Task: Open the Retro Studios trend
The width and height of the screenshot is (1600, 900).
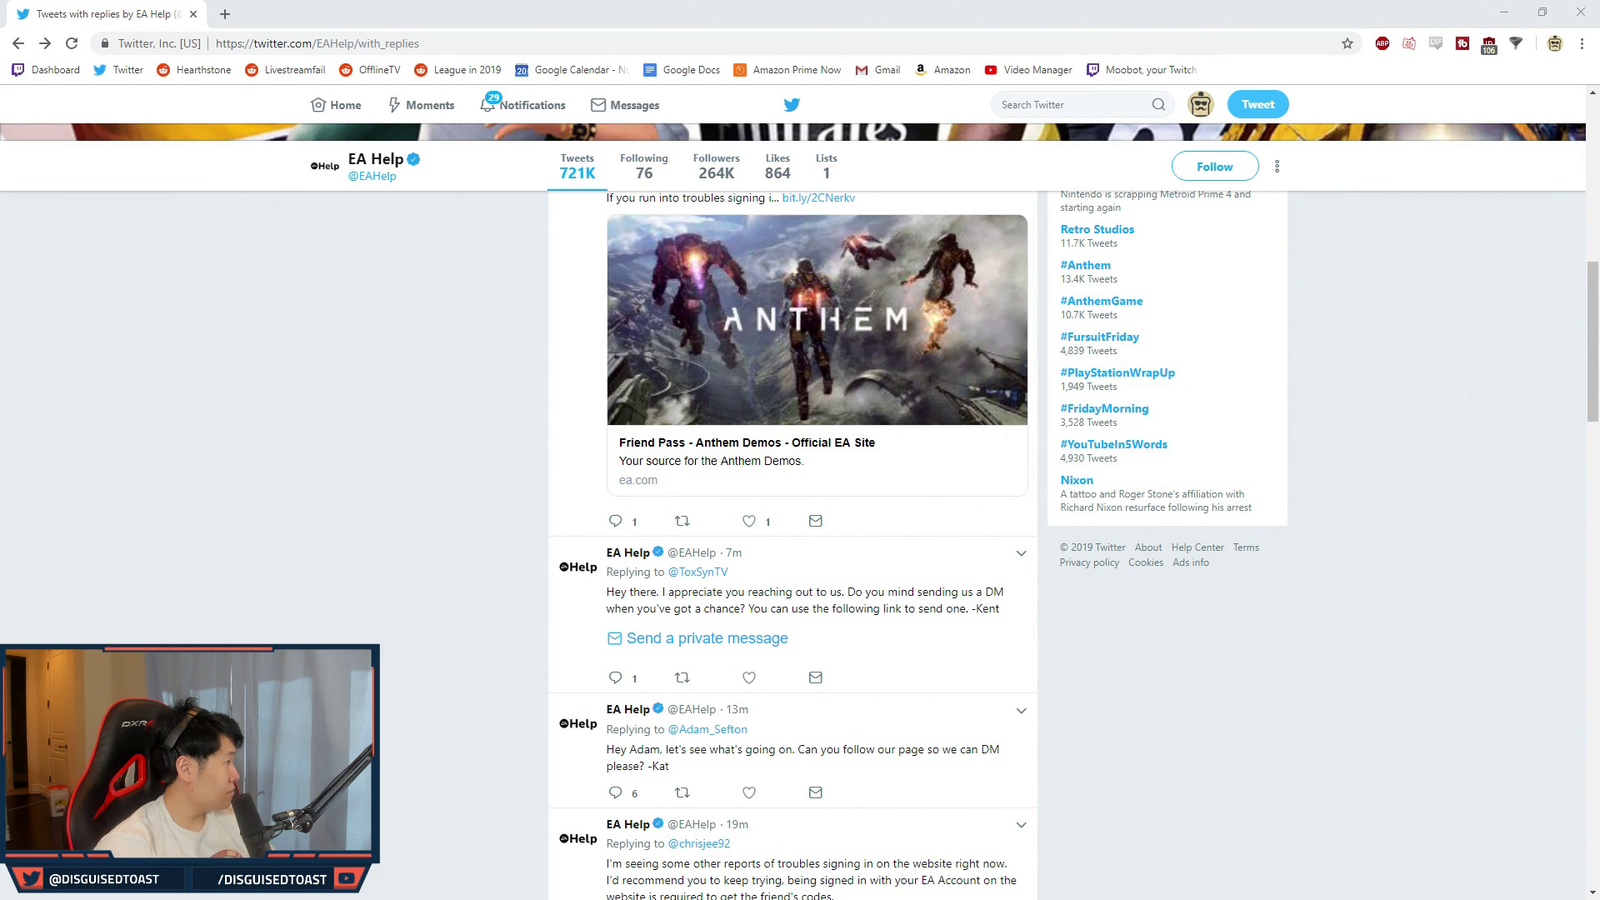Action: [1097, 229]
